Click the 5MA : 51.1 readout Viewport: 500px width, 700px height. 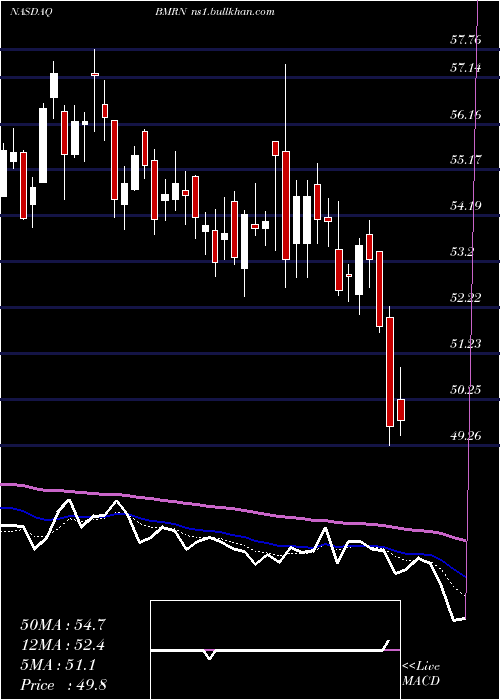tap(58, 665)
